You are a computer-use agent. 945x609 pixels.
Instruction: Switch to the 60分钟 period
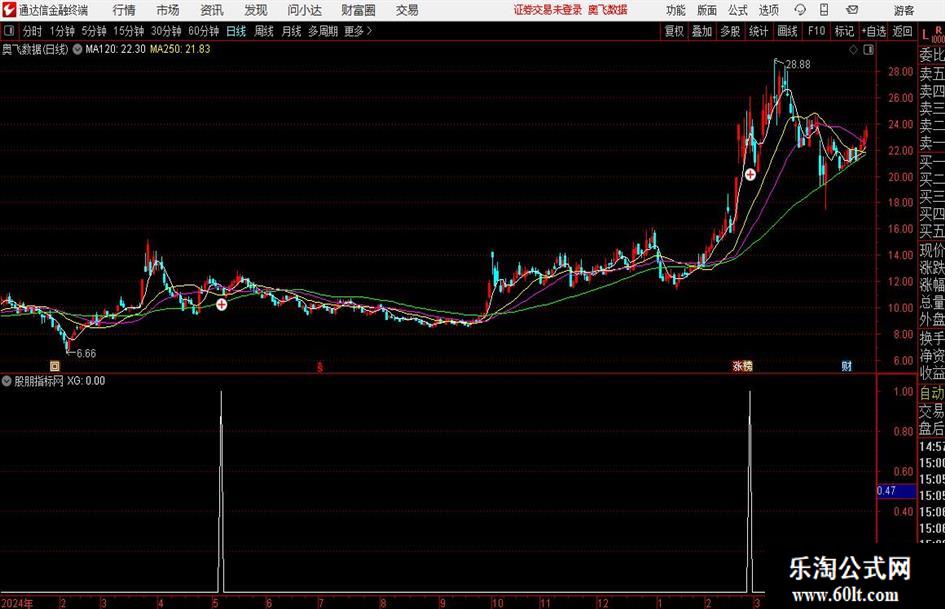point(203,31)
